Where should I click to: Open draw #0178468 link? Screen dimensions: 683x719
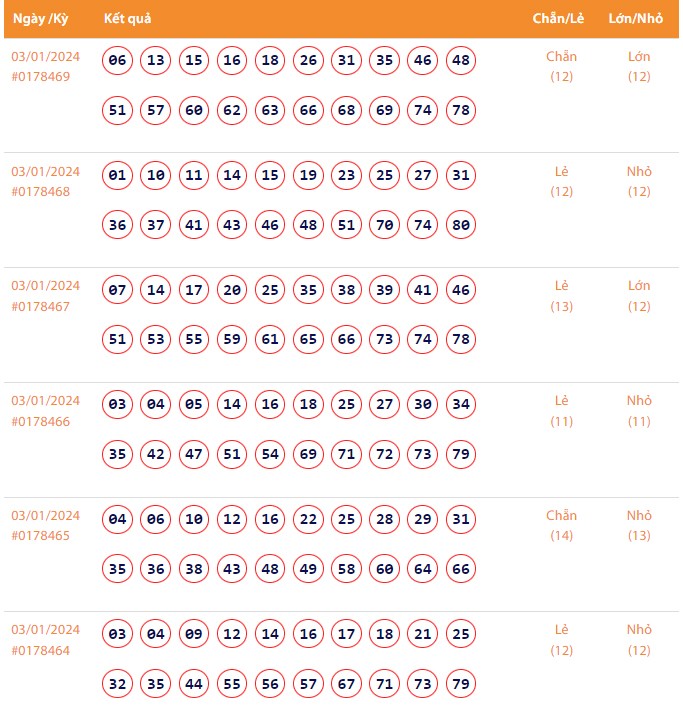coord(41,192)
